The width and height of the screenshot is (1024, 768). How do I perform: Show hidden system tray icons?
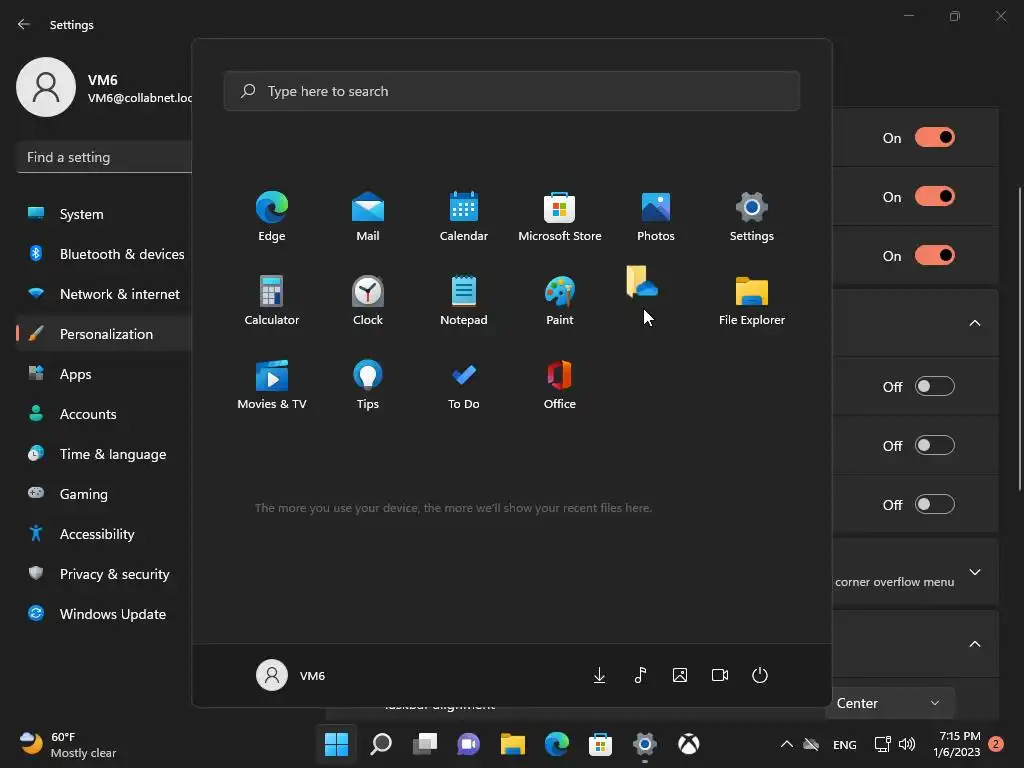787,744
